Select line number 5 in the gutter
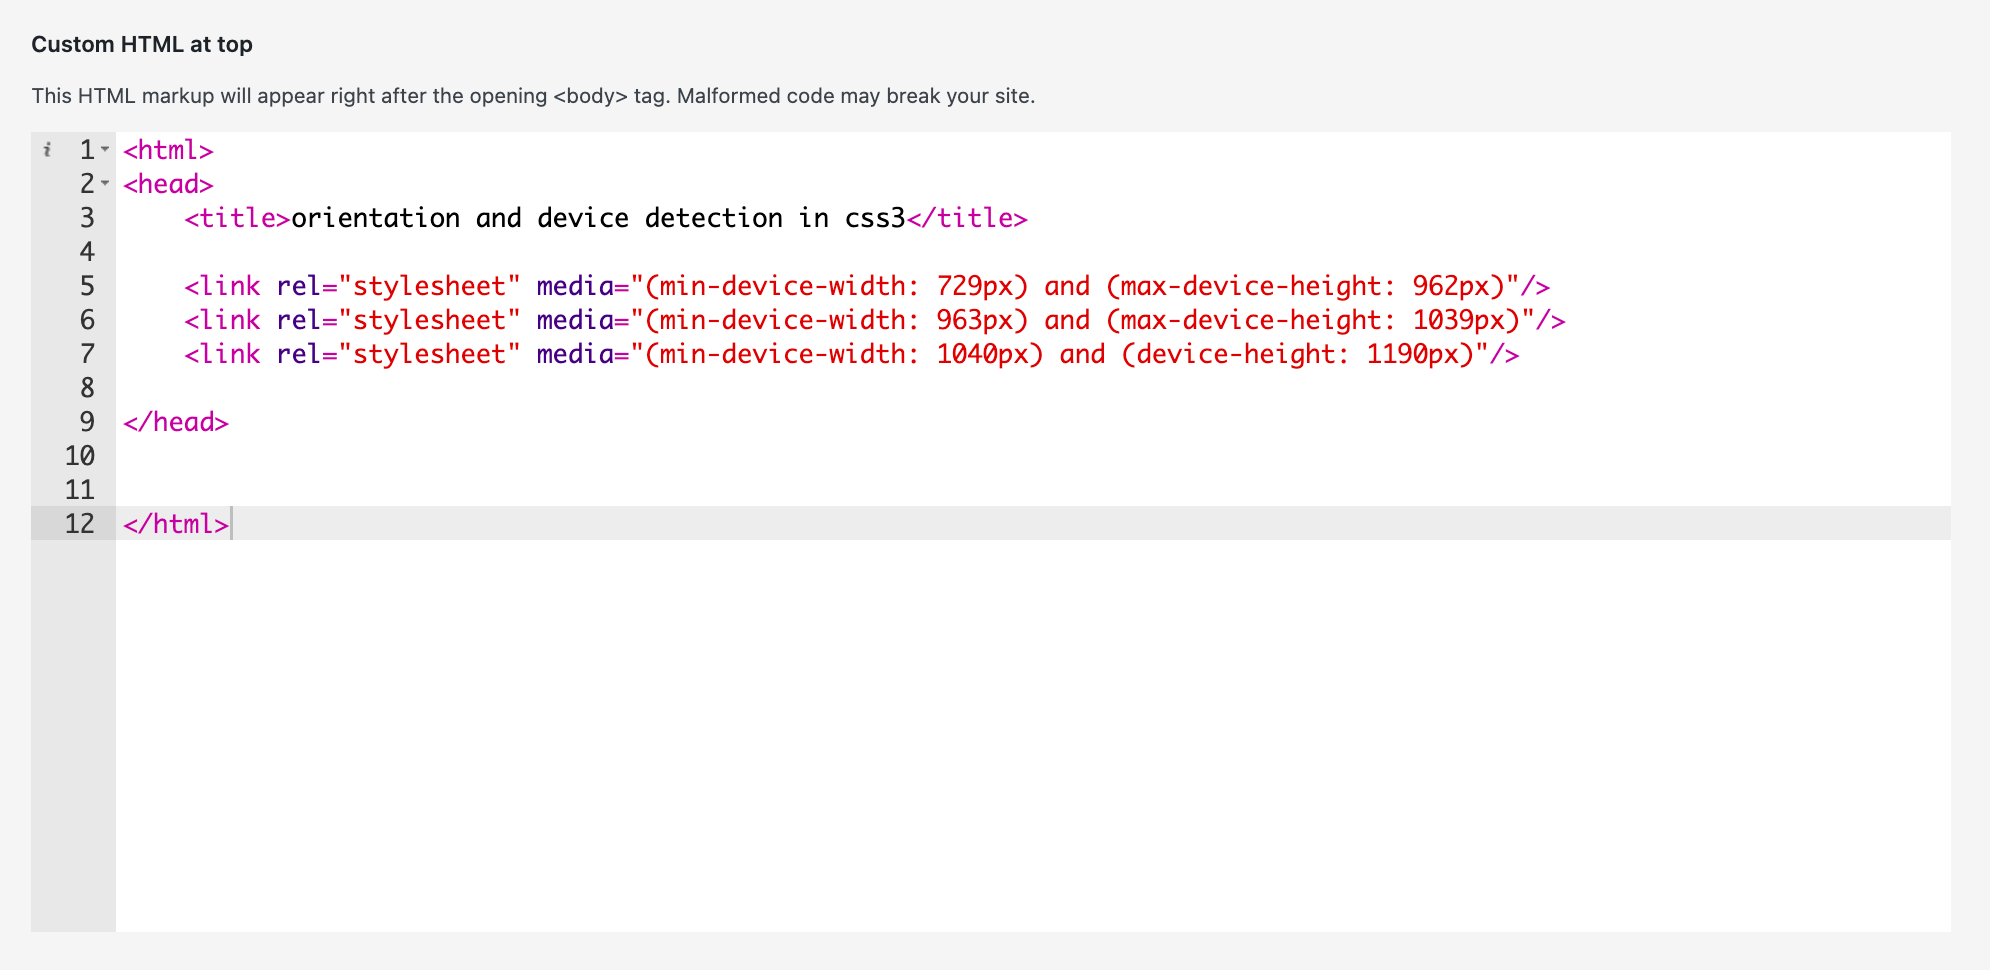 pyautogui.click(x=87, y=286)
